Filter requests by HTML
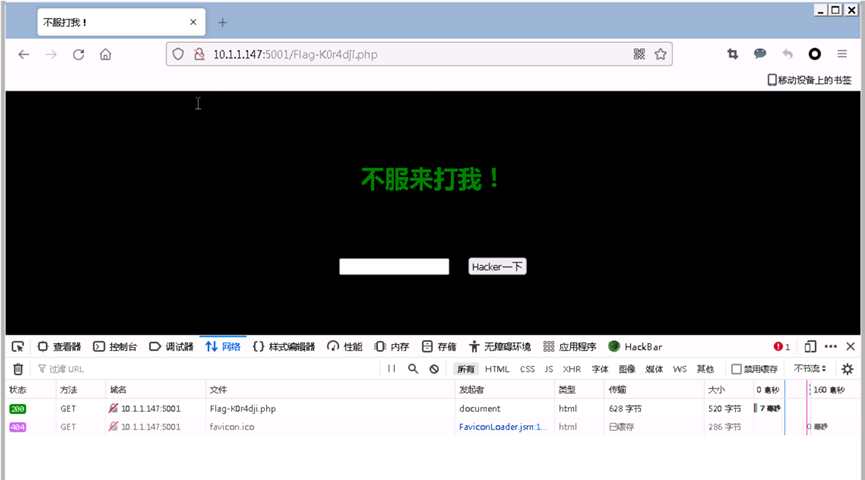Viewport: 865px width, 480px height. click(497, 369)
